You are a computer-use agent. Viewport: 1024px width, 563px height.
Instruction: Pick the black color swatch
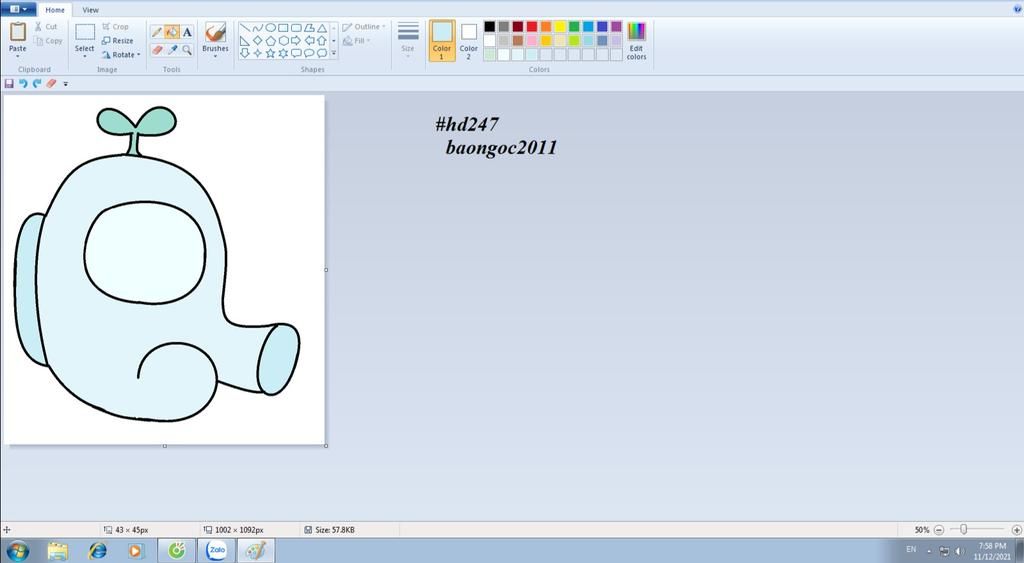pyautogui.click(x=489, y=27)
